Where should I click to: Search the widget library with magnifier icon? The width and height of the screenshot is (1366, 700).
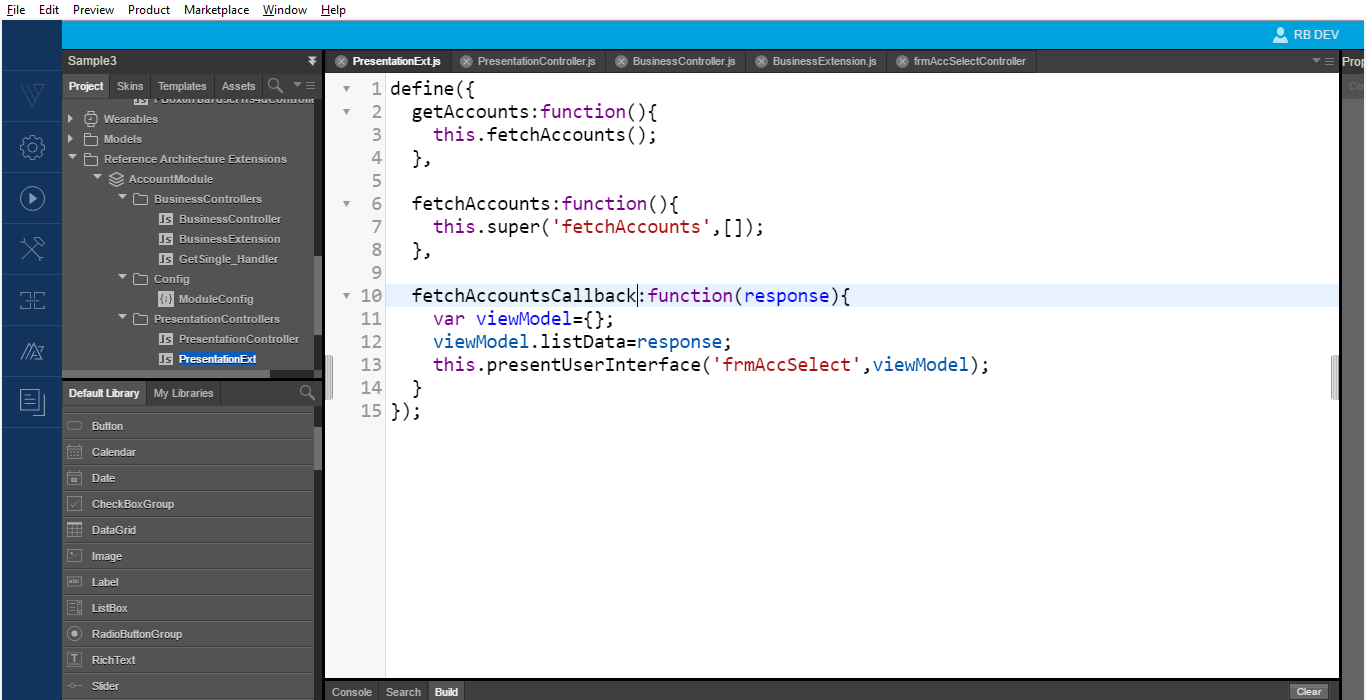(307, 393)
